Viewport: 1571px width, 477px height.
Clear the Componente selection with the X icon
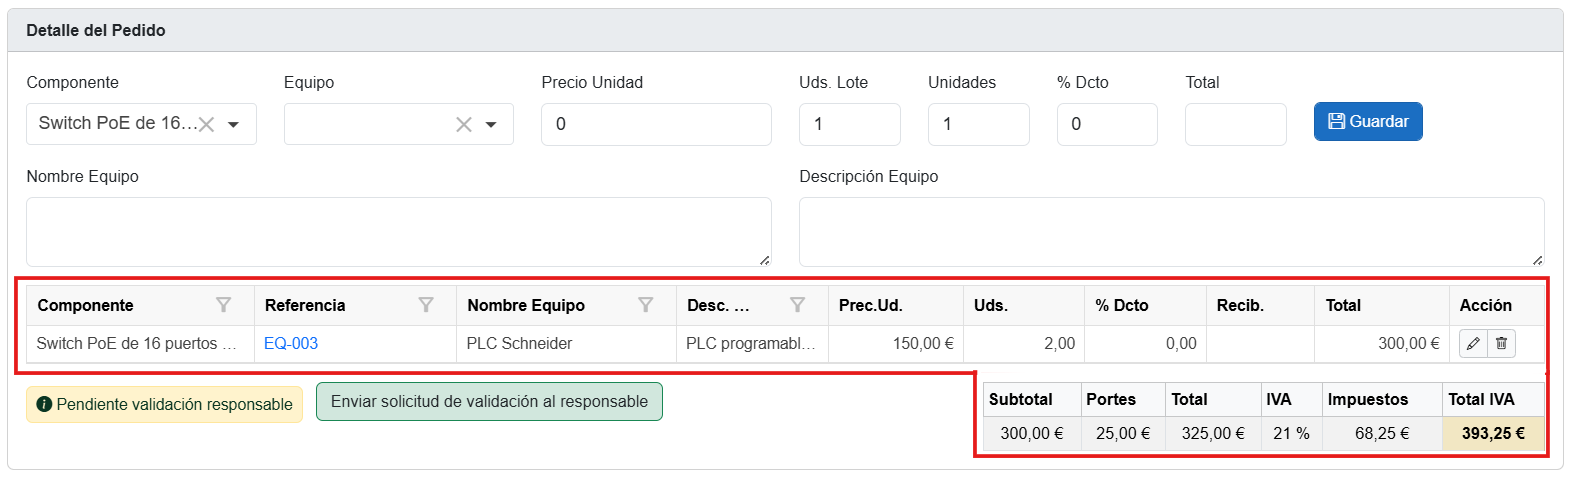point(206,125)
